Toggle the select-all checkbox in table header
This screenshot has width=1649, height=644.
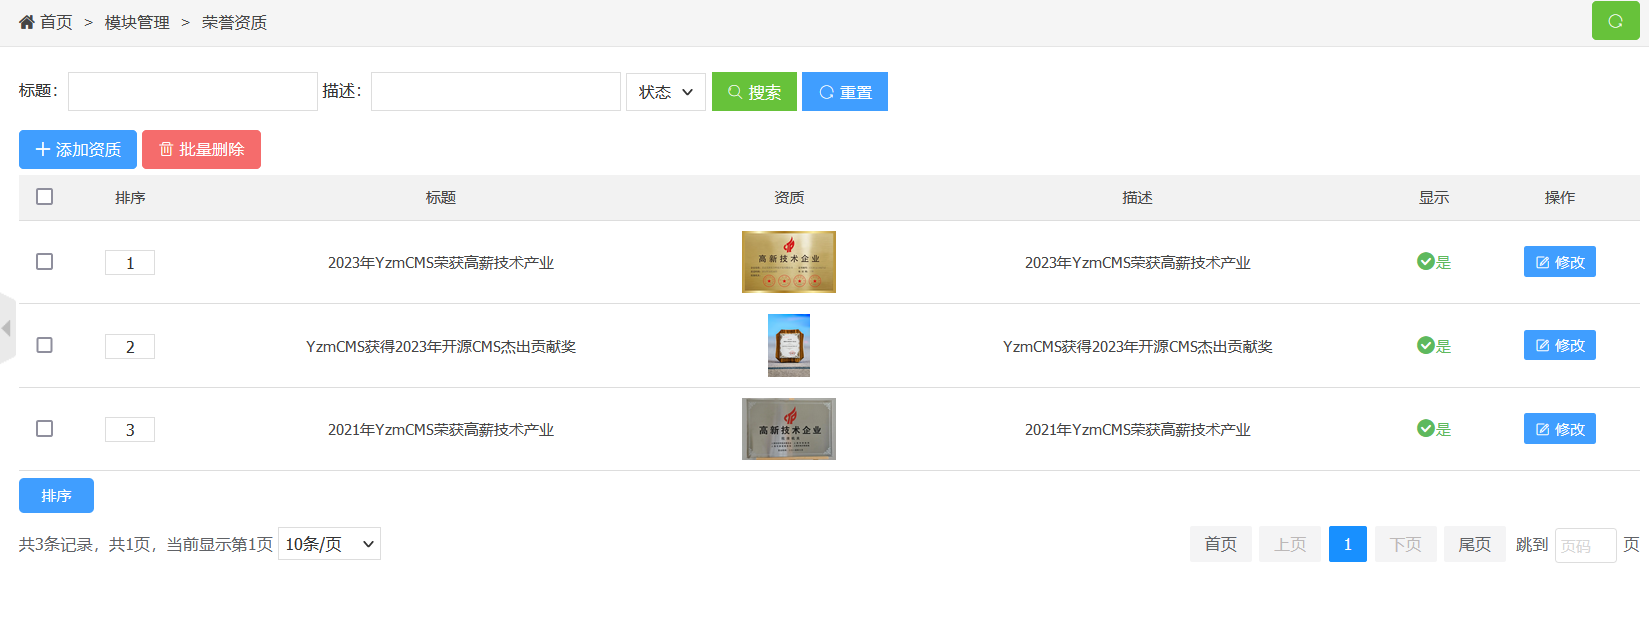coord(44,197)
